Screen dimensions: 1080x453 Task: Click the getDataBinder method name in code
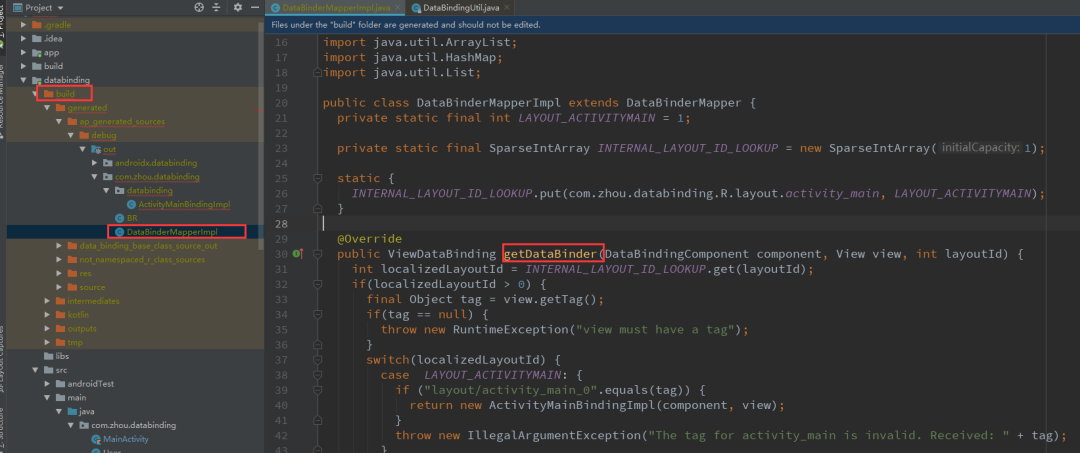pyautogui.click(x=550, y=254)
